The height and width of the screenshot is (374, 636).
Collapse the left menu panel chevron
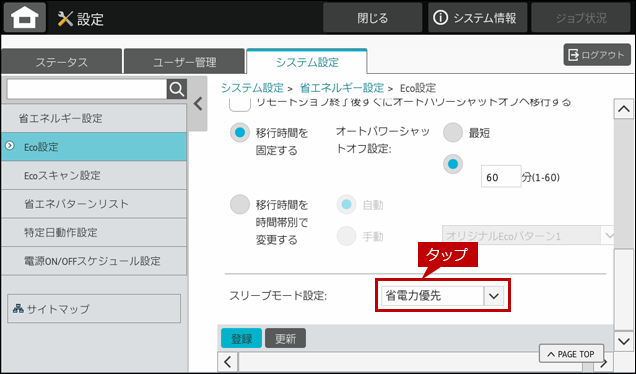point(198,104)
